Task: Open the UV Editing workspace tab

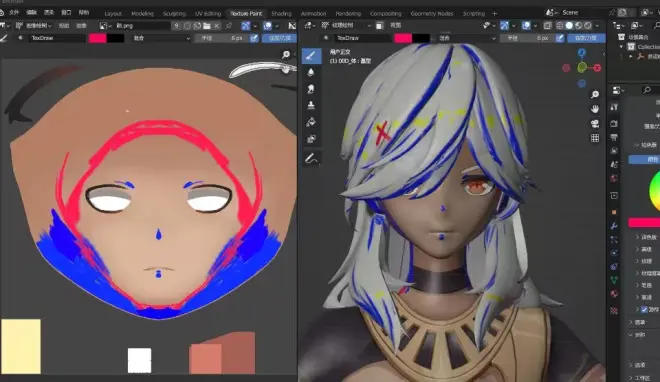Action: (x=208, y=13)
